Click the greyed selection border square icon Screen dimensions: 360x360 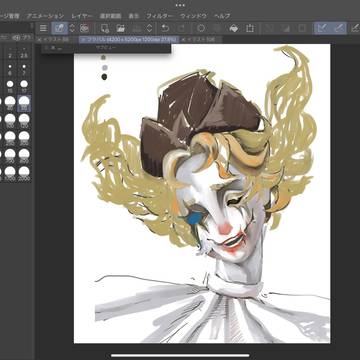[x=302, y=28]
